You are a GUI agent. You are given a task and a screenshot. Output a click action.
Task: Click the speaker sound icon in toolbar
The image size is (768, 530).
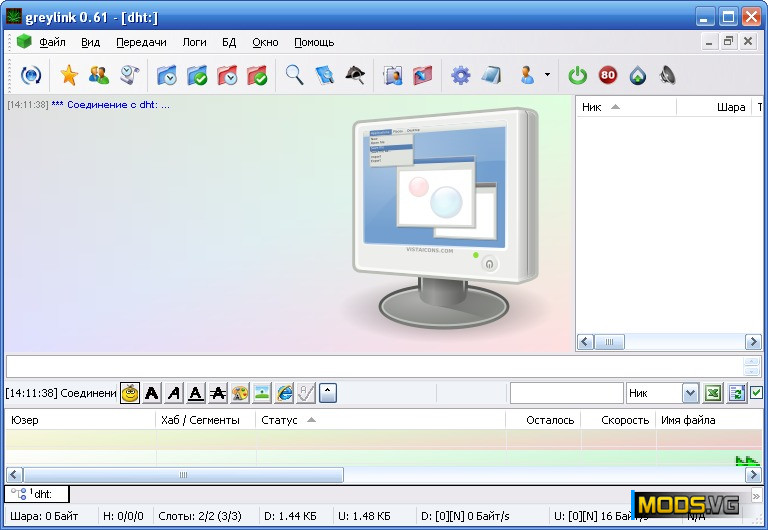pyautogui.click(x=667, y=75)
